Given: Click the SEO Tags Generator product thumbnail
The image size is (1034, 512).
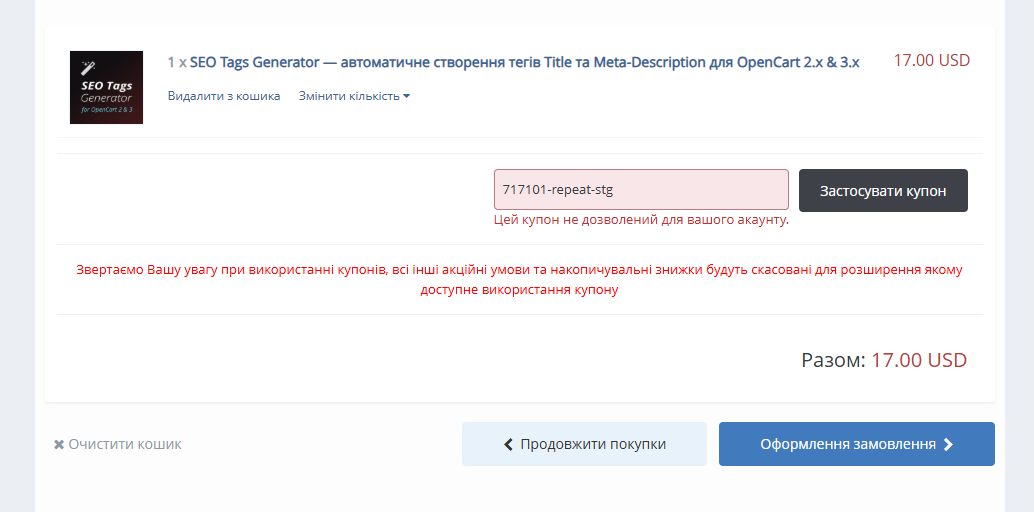Looking at the screenshot, I should point(106,88).
